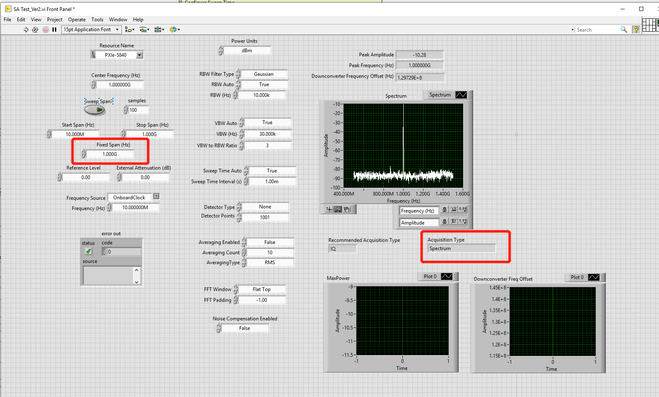Select the cursor movement tool on Spectrum graph palette
Image resolution: width=659 pixels, height=397 pixels.
[x=329, y=209]
